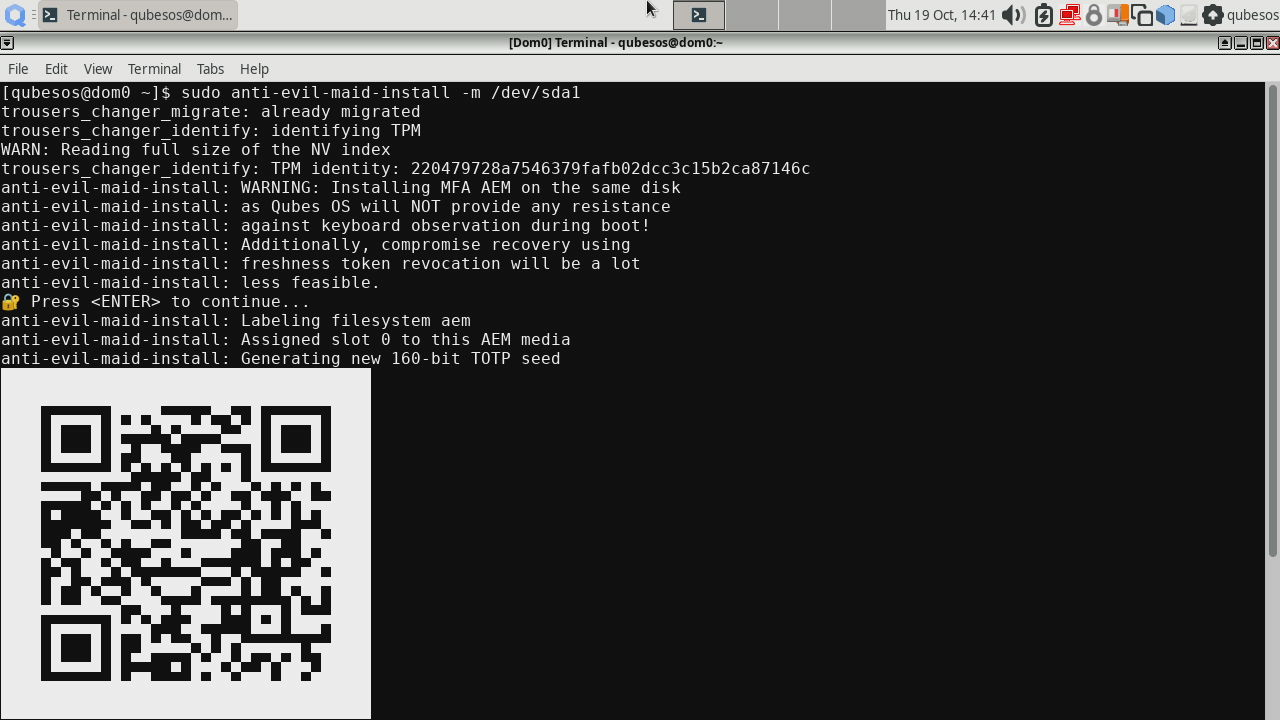Close the Dom0 Terminal window
The height and width of the screenshot is (720, 1280).
point(1272,42)
